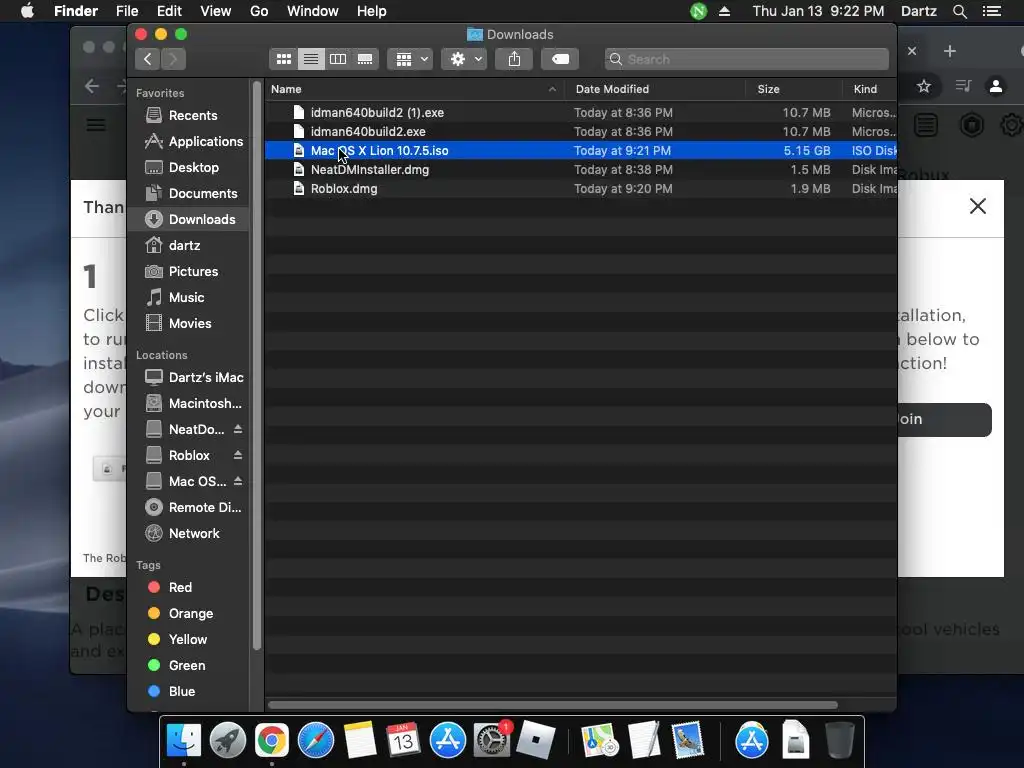
Task: Sort files by Date Modified column
Action: tap(655, 89)
